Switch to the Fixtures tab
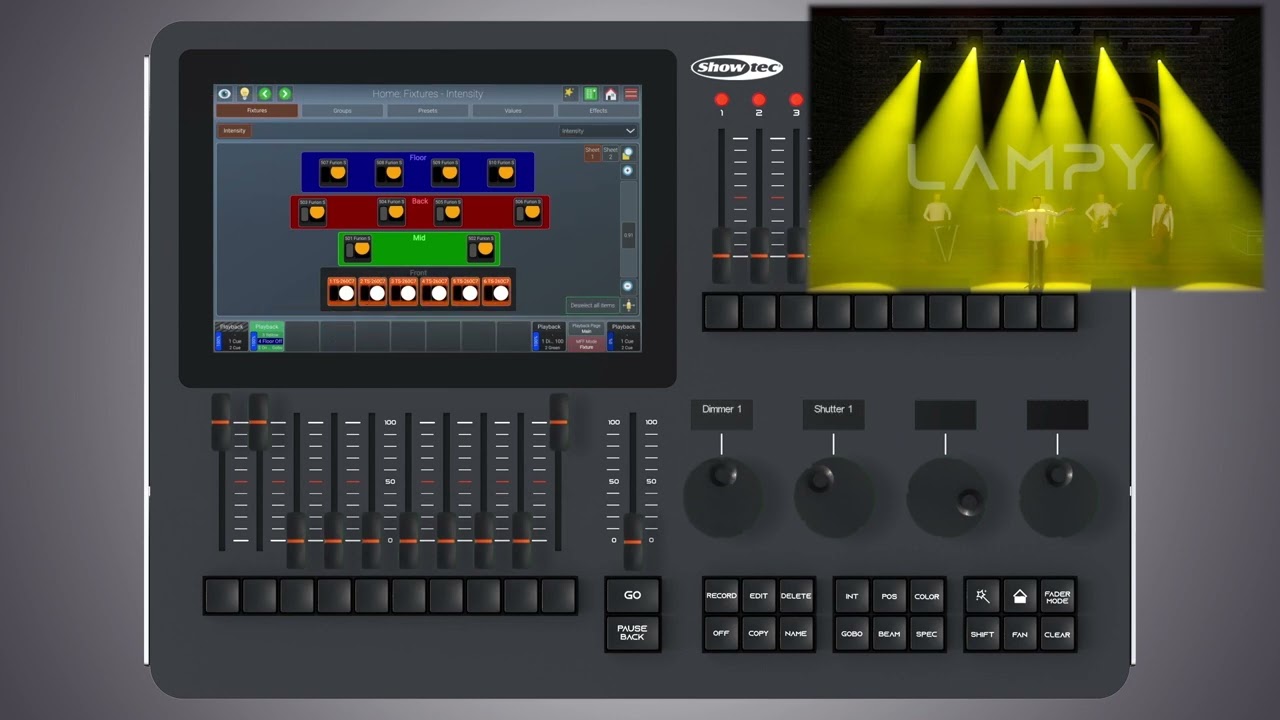The width and height of the screenshot is (1280, 720). [257, 111]
